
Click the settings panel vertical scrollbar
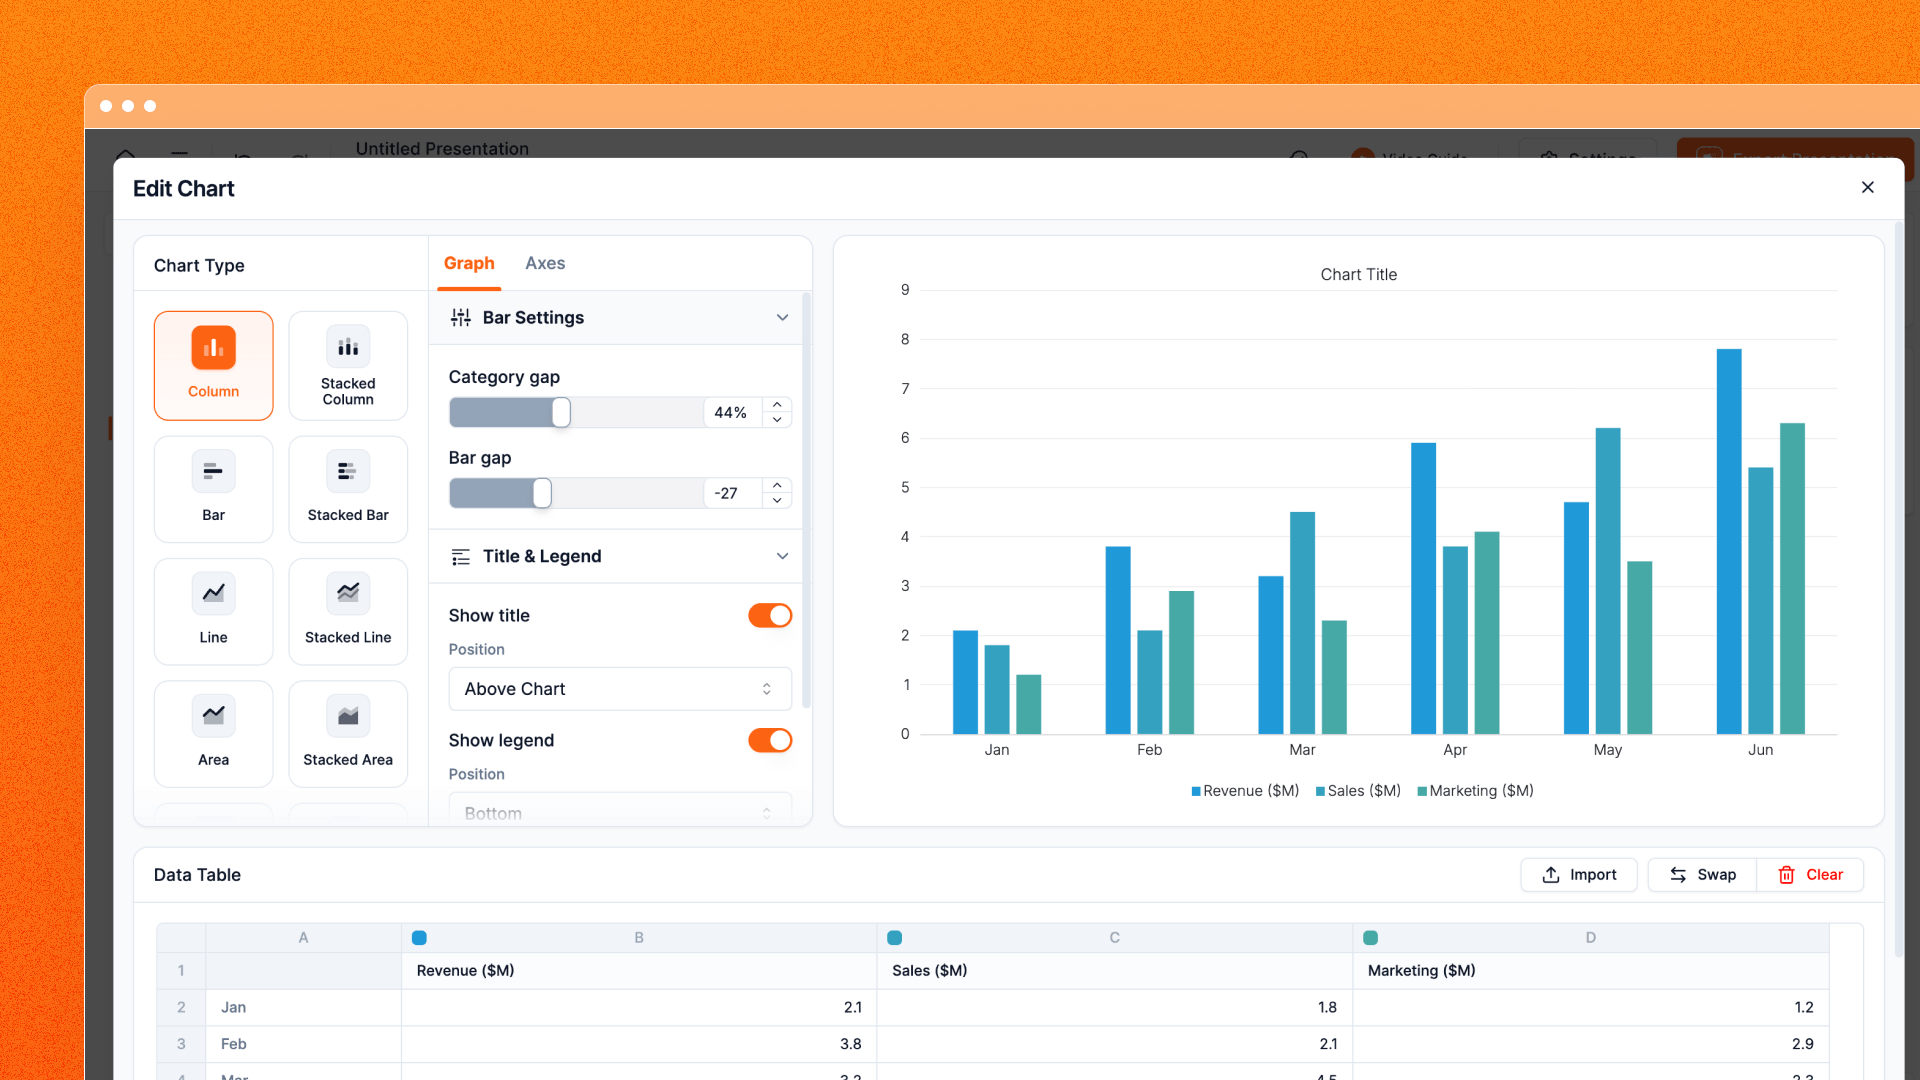[806, 500]
